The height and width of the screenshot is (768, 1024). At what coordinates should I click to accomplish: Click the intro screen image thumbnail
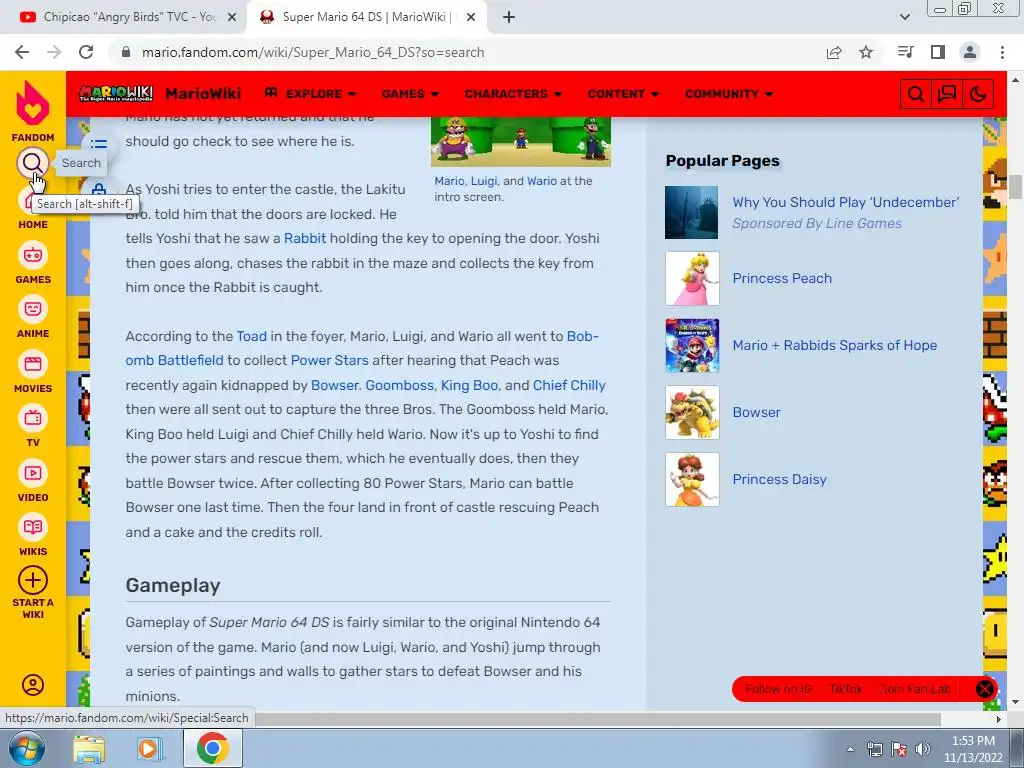click(x=520, y=142)
